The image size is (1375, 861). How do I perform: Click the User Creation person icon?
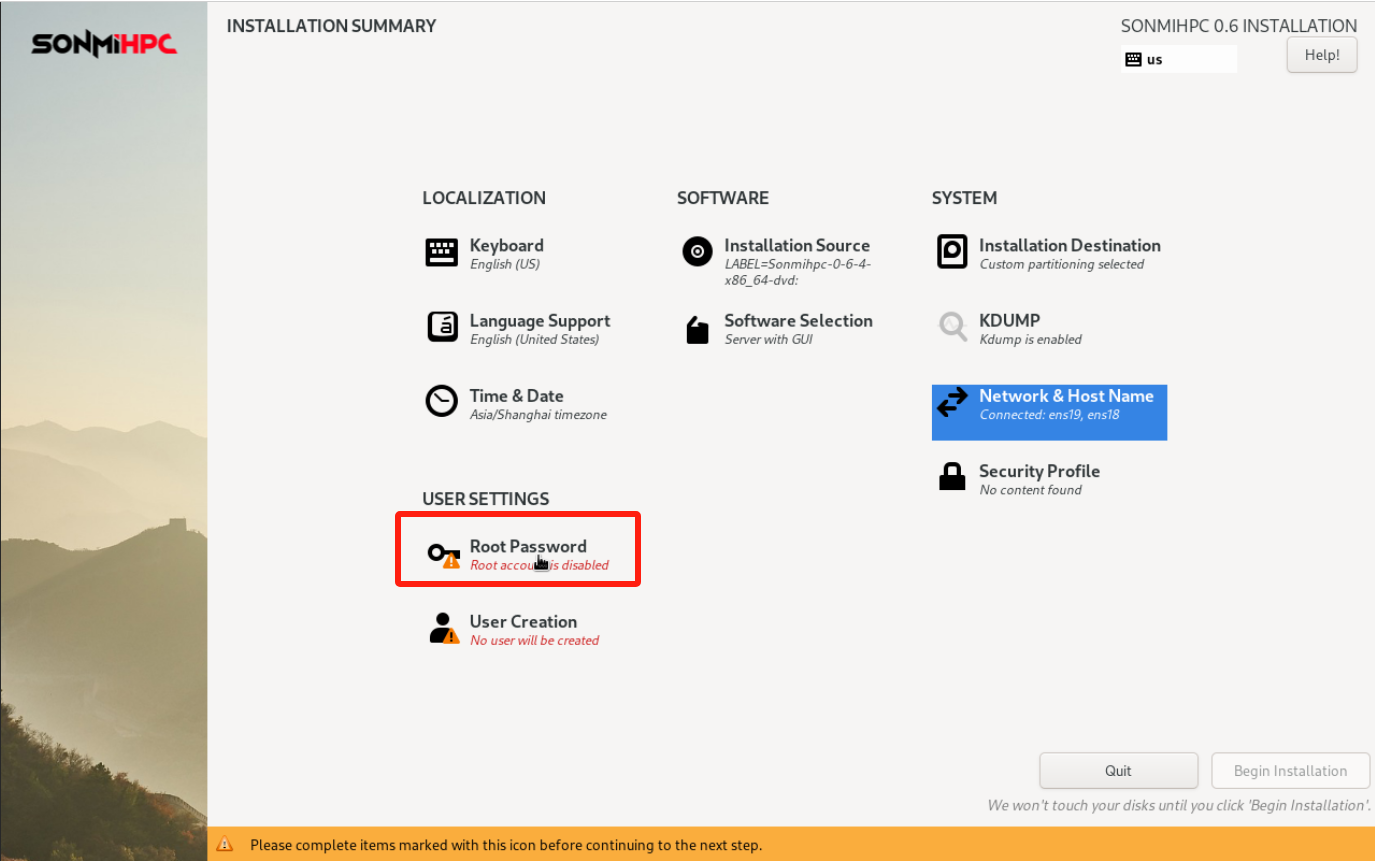click(x=443, y=628)
